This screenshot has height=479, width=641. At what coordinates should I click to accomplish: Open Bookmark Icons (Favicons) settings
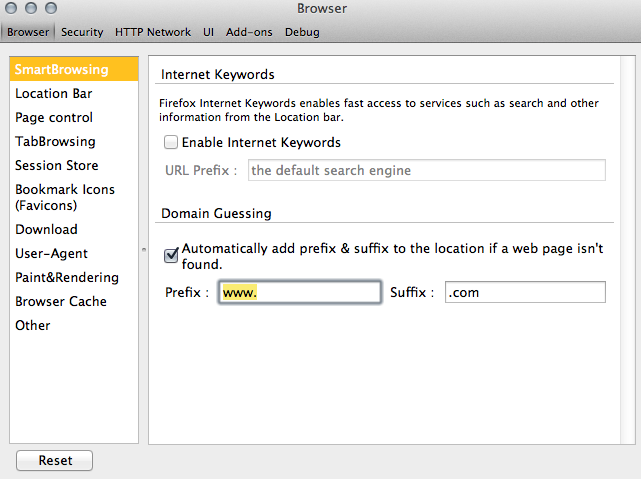(x=64, y=197)
